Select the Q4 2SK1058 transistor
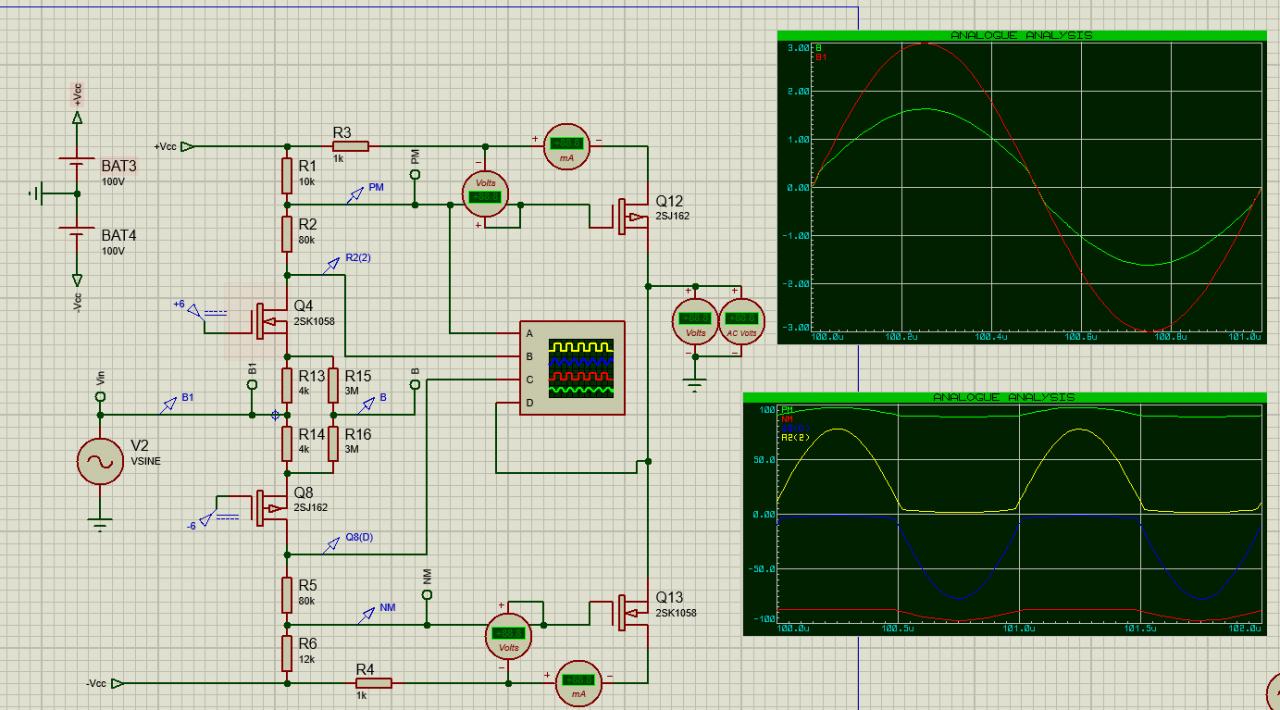 [268, 318]
